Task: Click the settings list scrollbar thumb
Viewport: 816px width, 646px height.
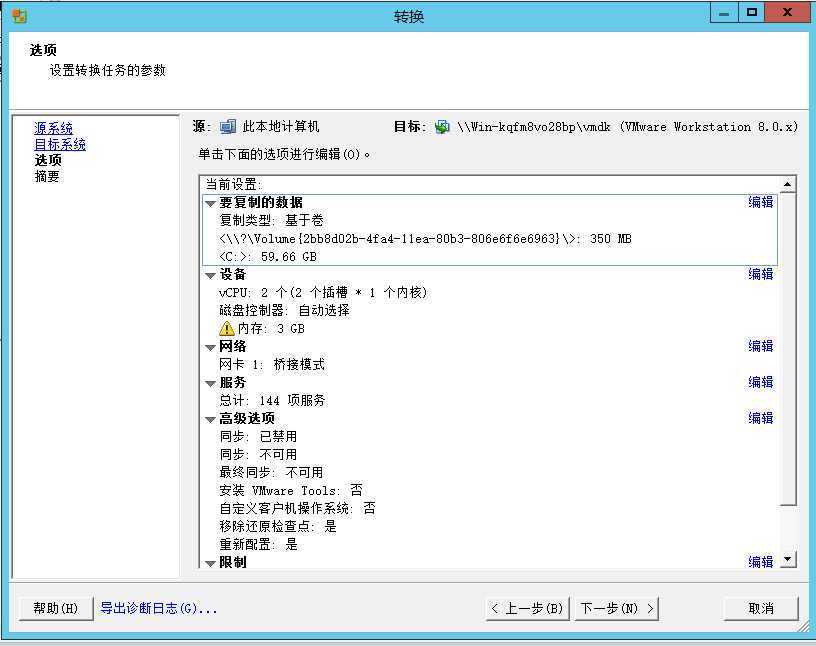Action: click(788, 349)
